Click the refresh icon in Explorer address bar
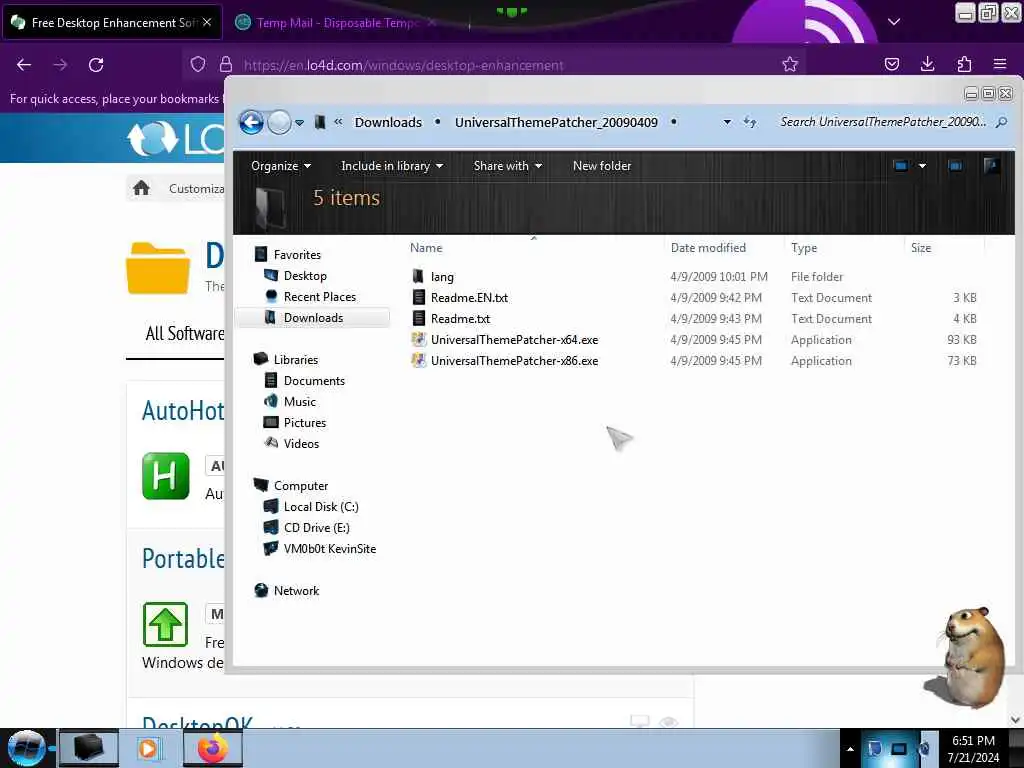Screen dimensions: 1024x768 [x=750, y=122]
